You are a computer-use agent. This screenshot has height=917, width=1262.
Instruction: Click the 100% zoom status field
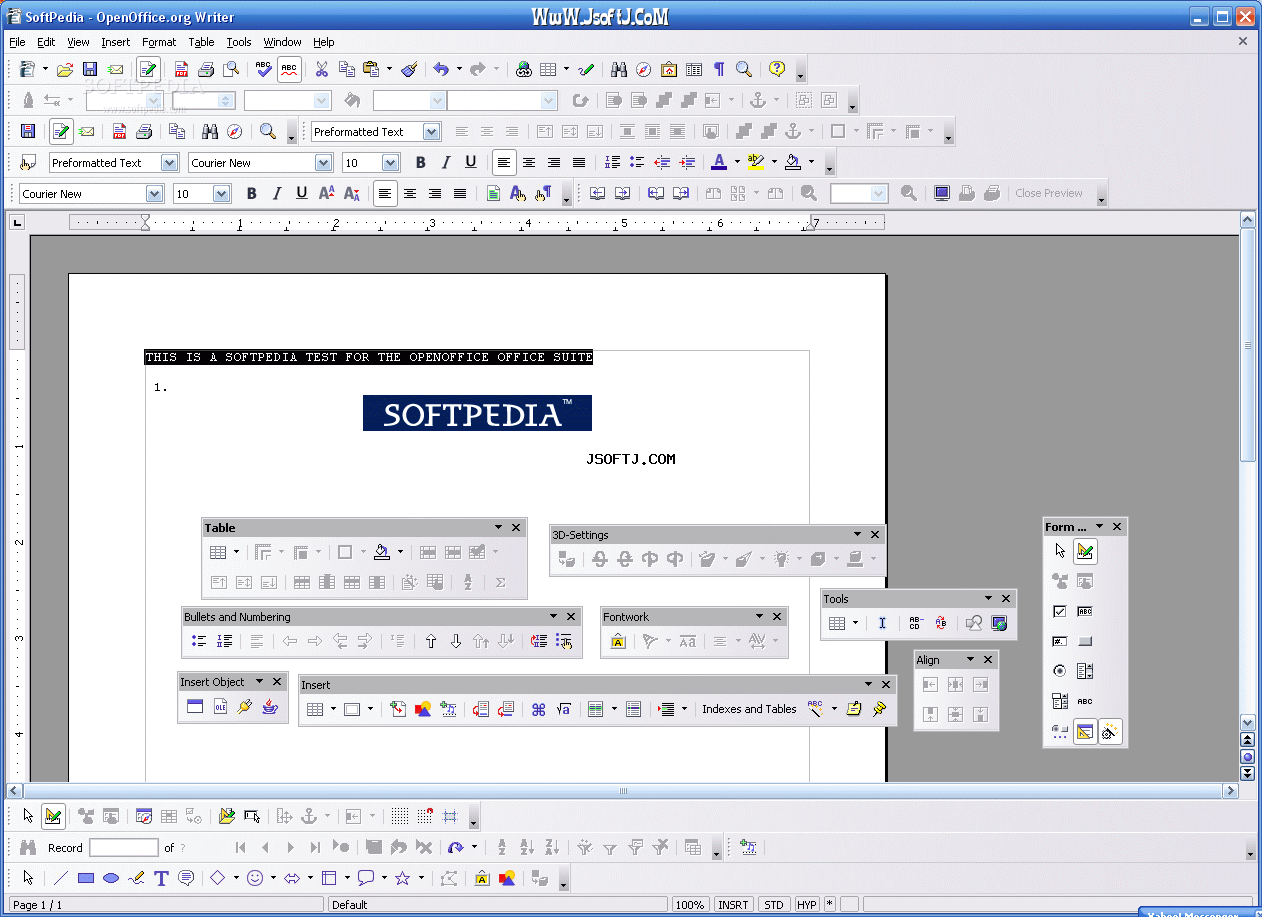tap(689, 905)
